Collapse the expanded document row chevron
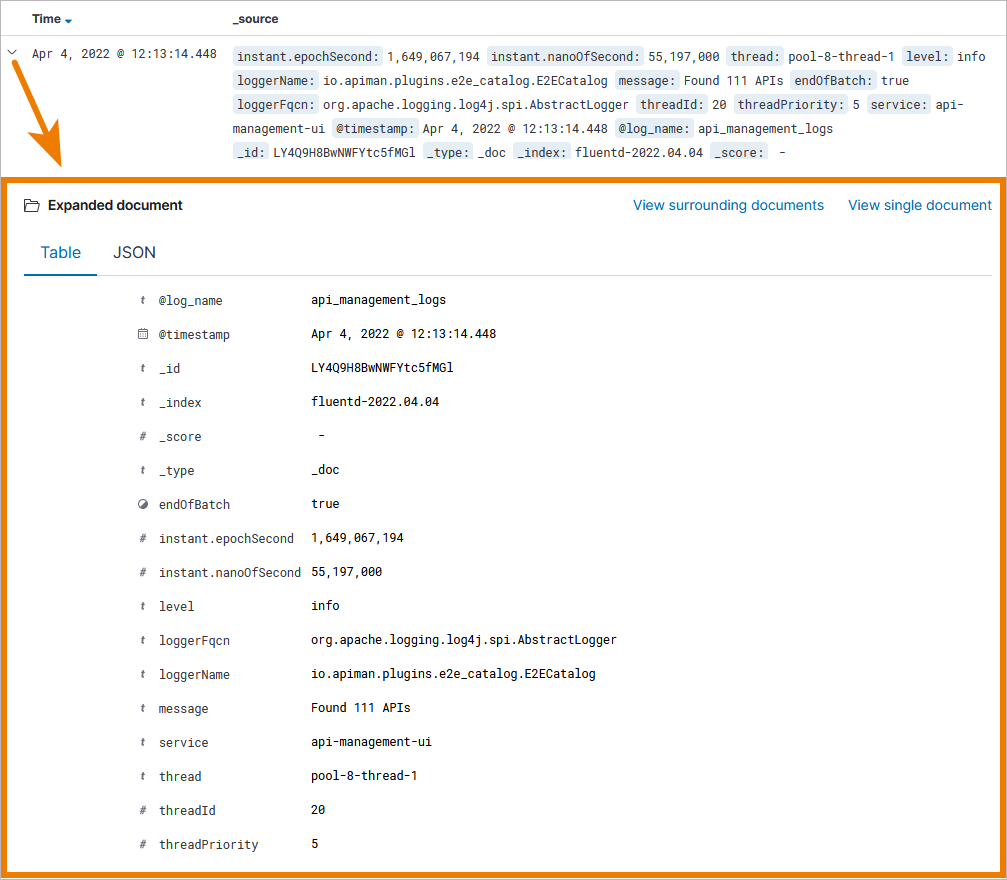1007x880 pixels. tap(12, 53)
